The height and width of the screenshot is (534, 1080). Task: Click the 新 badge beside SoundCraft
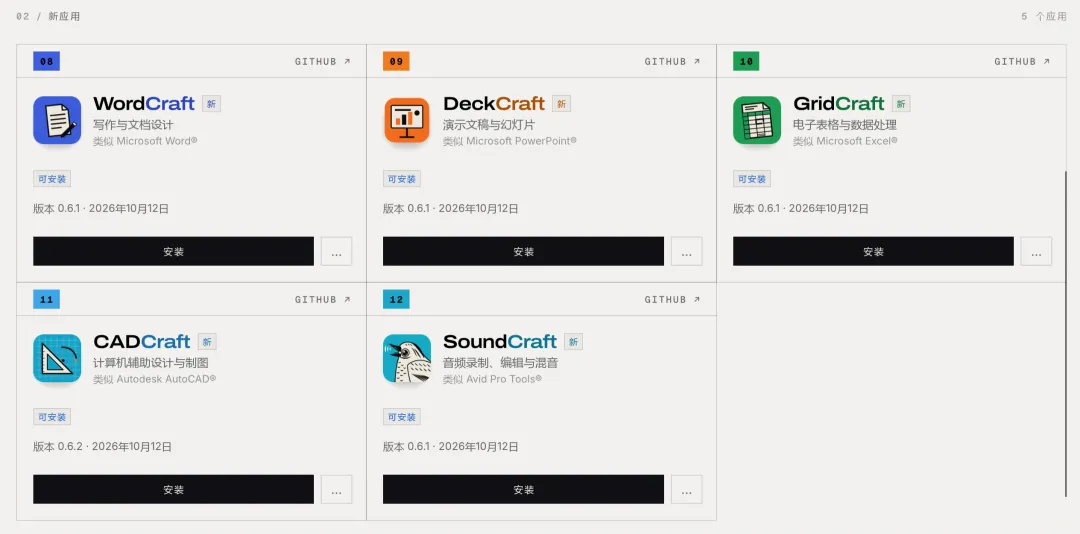(573, 342)
